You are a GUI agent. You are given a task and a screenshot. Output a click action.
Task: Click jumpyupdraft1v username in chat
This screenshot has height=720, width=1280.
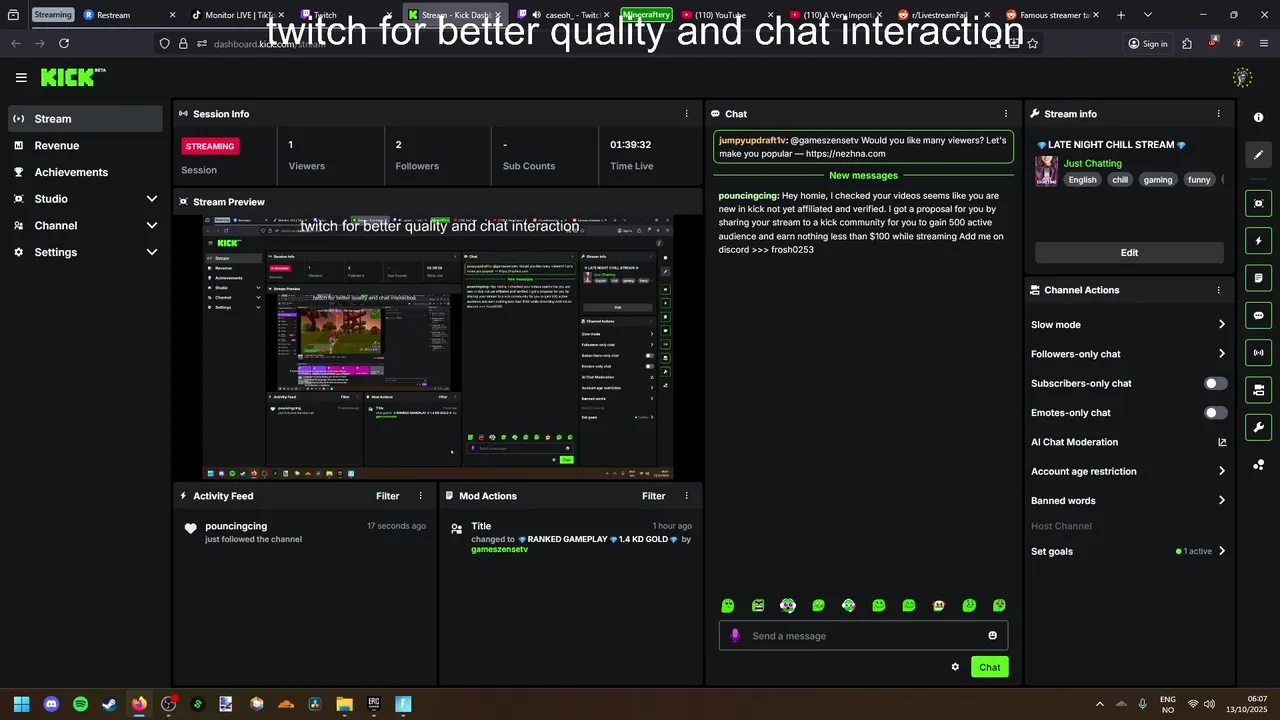752,141
